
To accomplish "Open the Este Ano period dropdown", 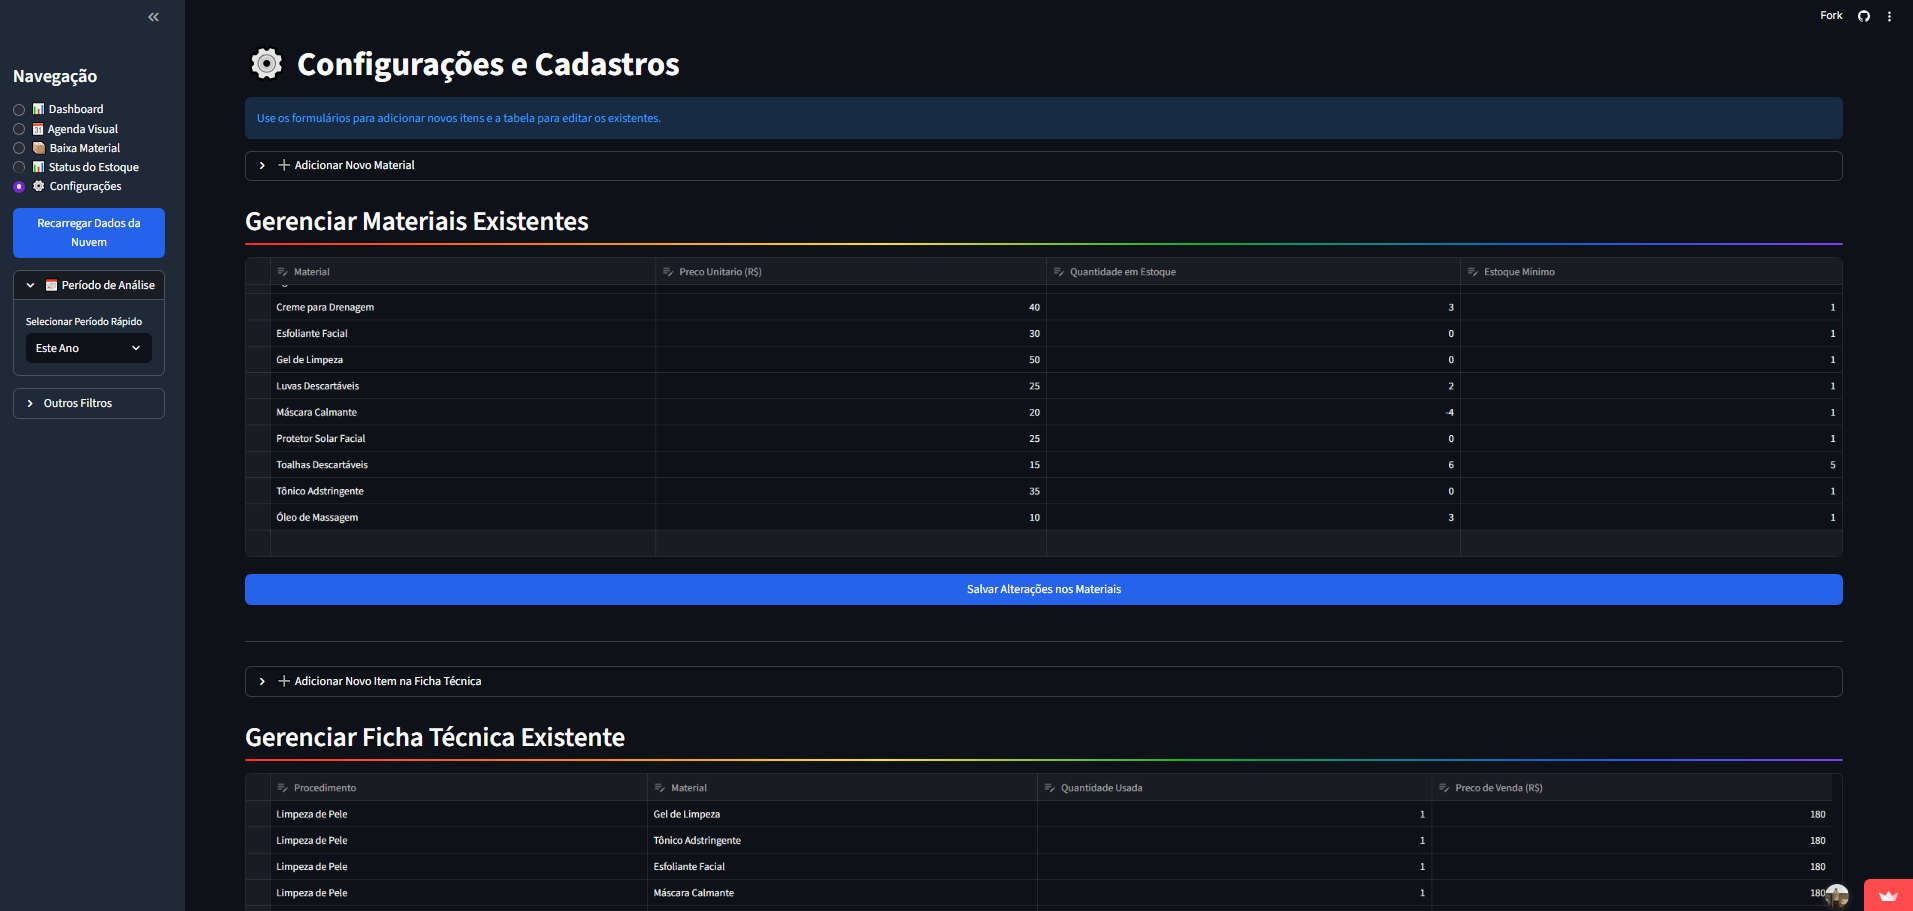I will (88, 348).
